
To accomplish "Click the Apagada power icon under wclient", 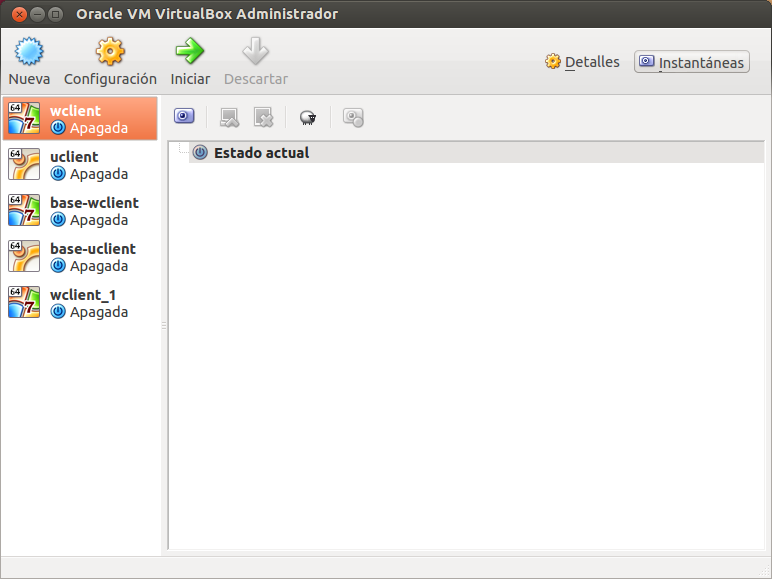I will tap(58, 128).
